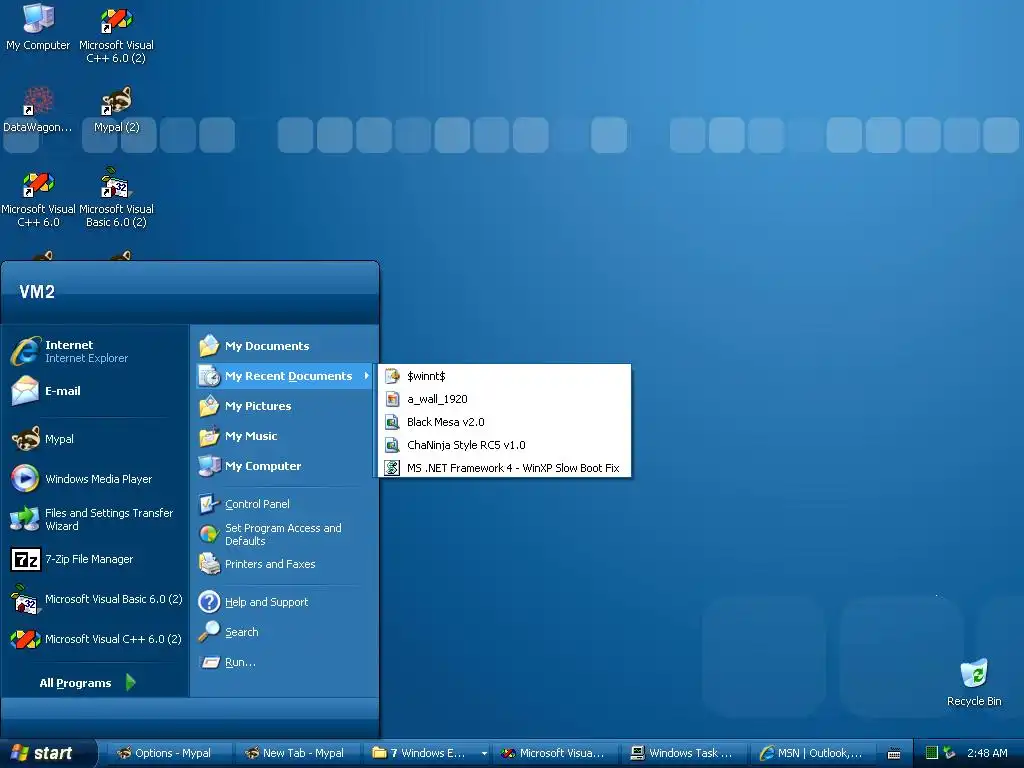Open My Music folder
Screen dimensions: 1024x768
click(x=284, y=436)
